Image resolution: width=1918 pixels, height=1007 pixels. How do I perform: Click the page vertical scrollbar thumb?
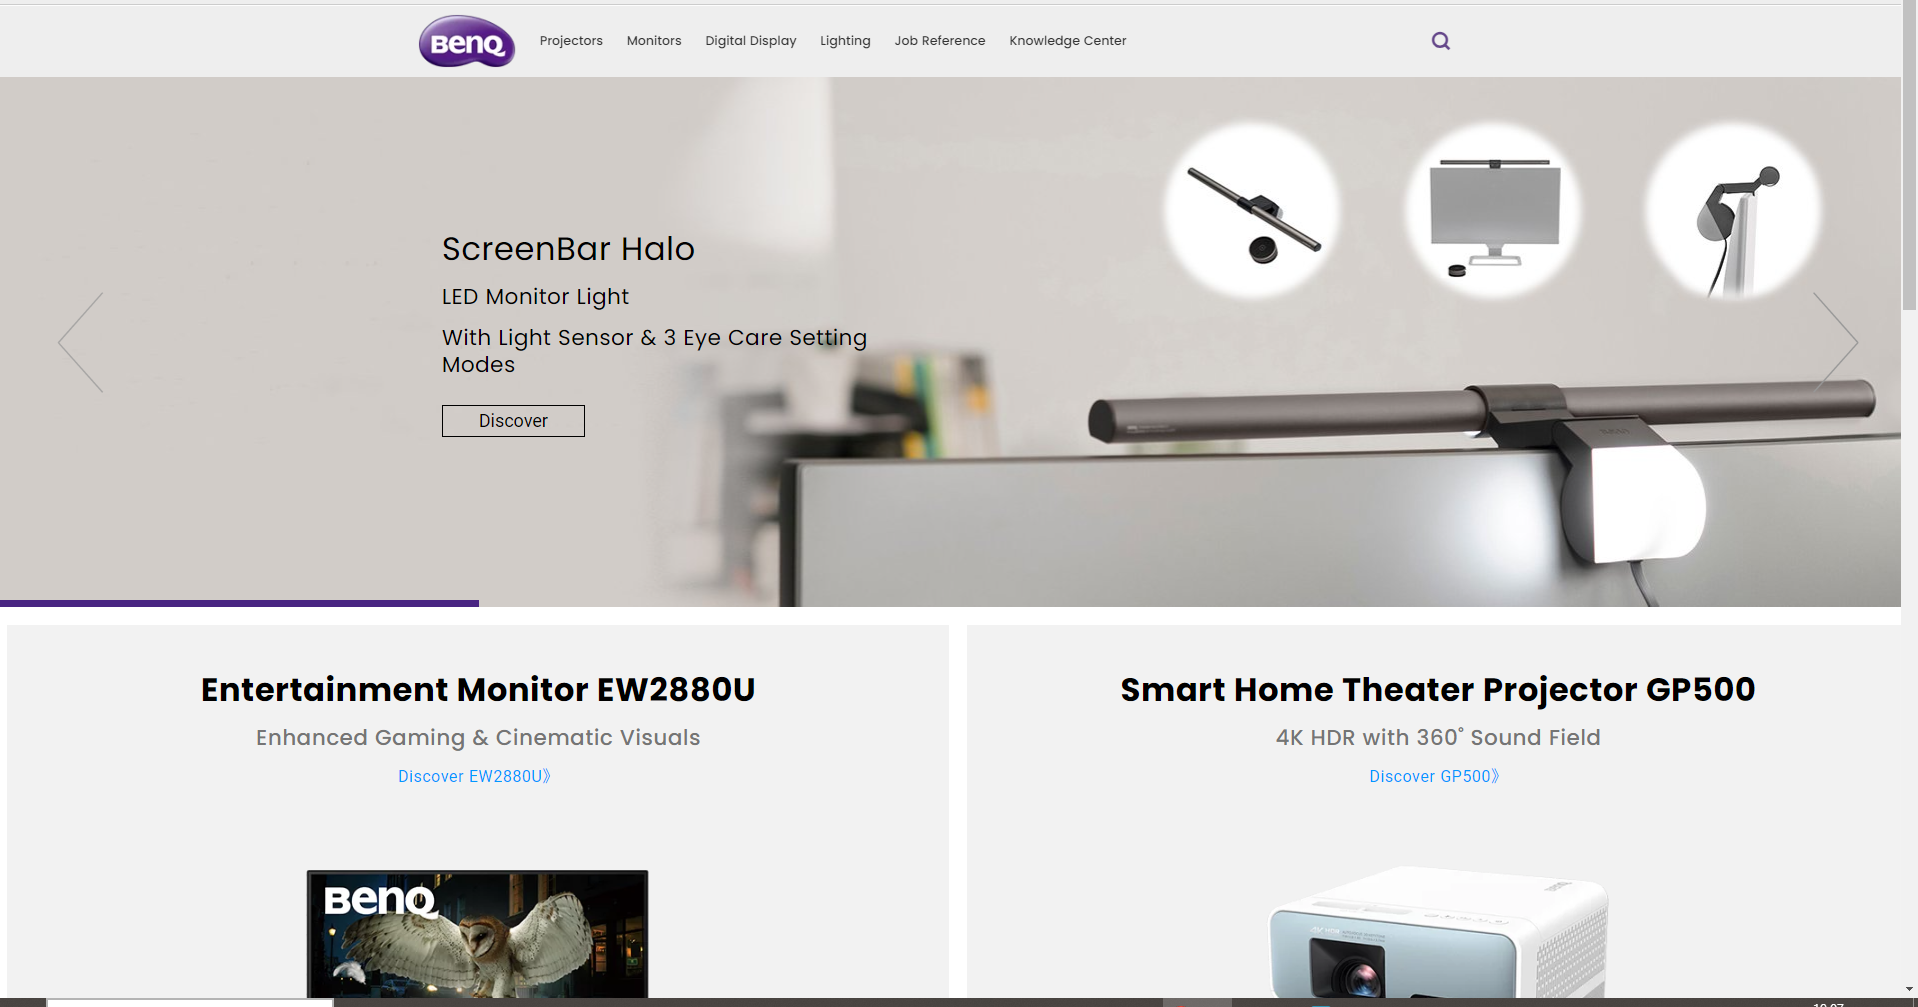(x=1909, y=160)
